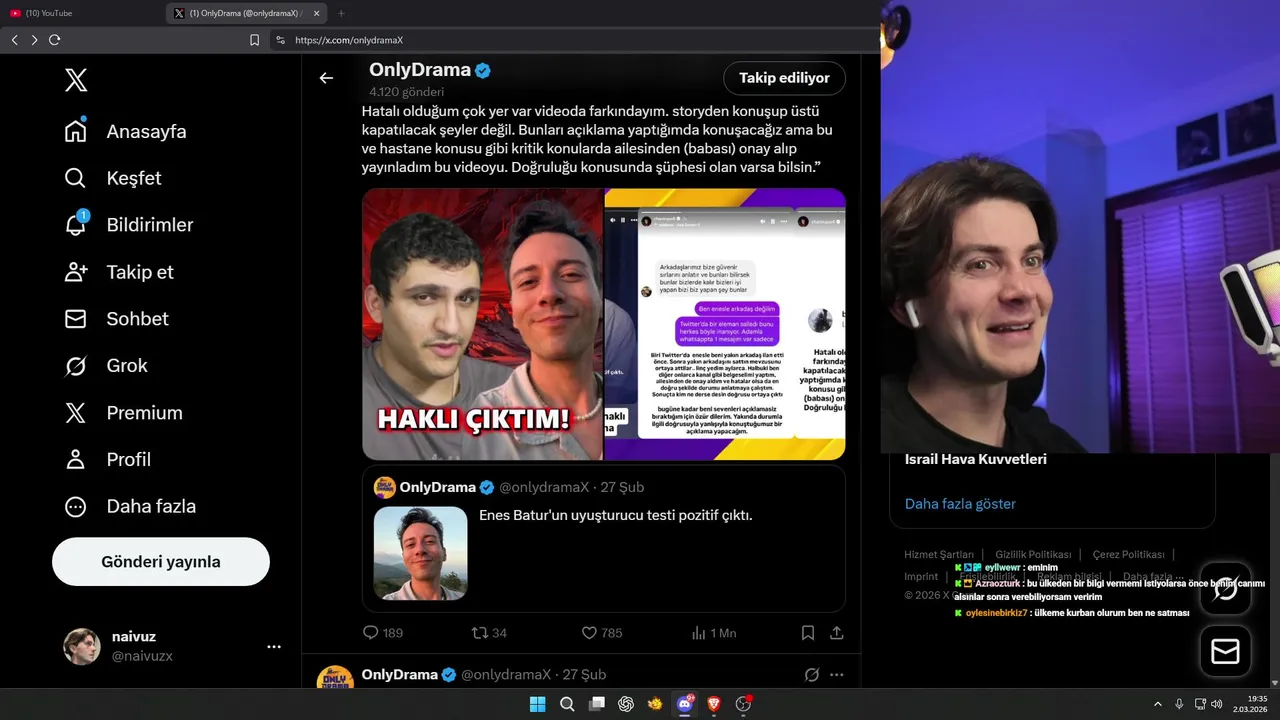The height and width of the screenshot is (720, 1280).
Task: Share the OnlyDrama post
Action: tap(837, 633)
